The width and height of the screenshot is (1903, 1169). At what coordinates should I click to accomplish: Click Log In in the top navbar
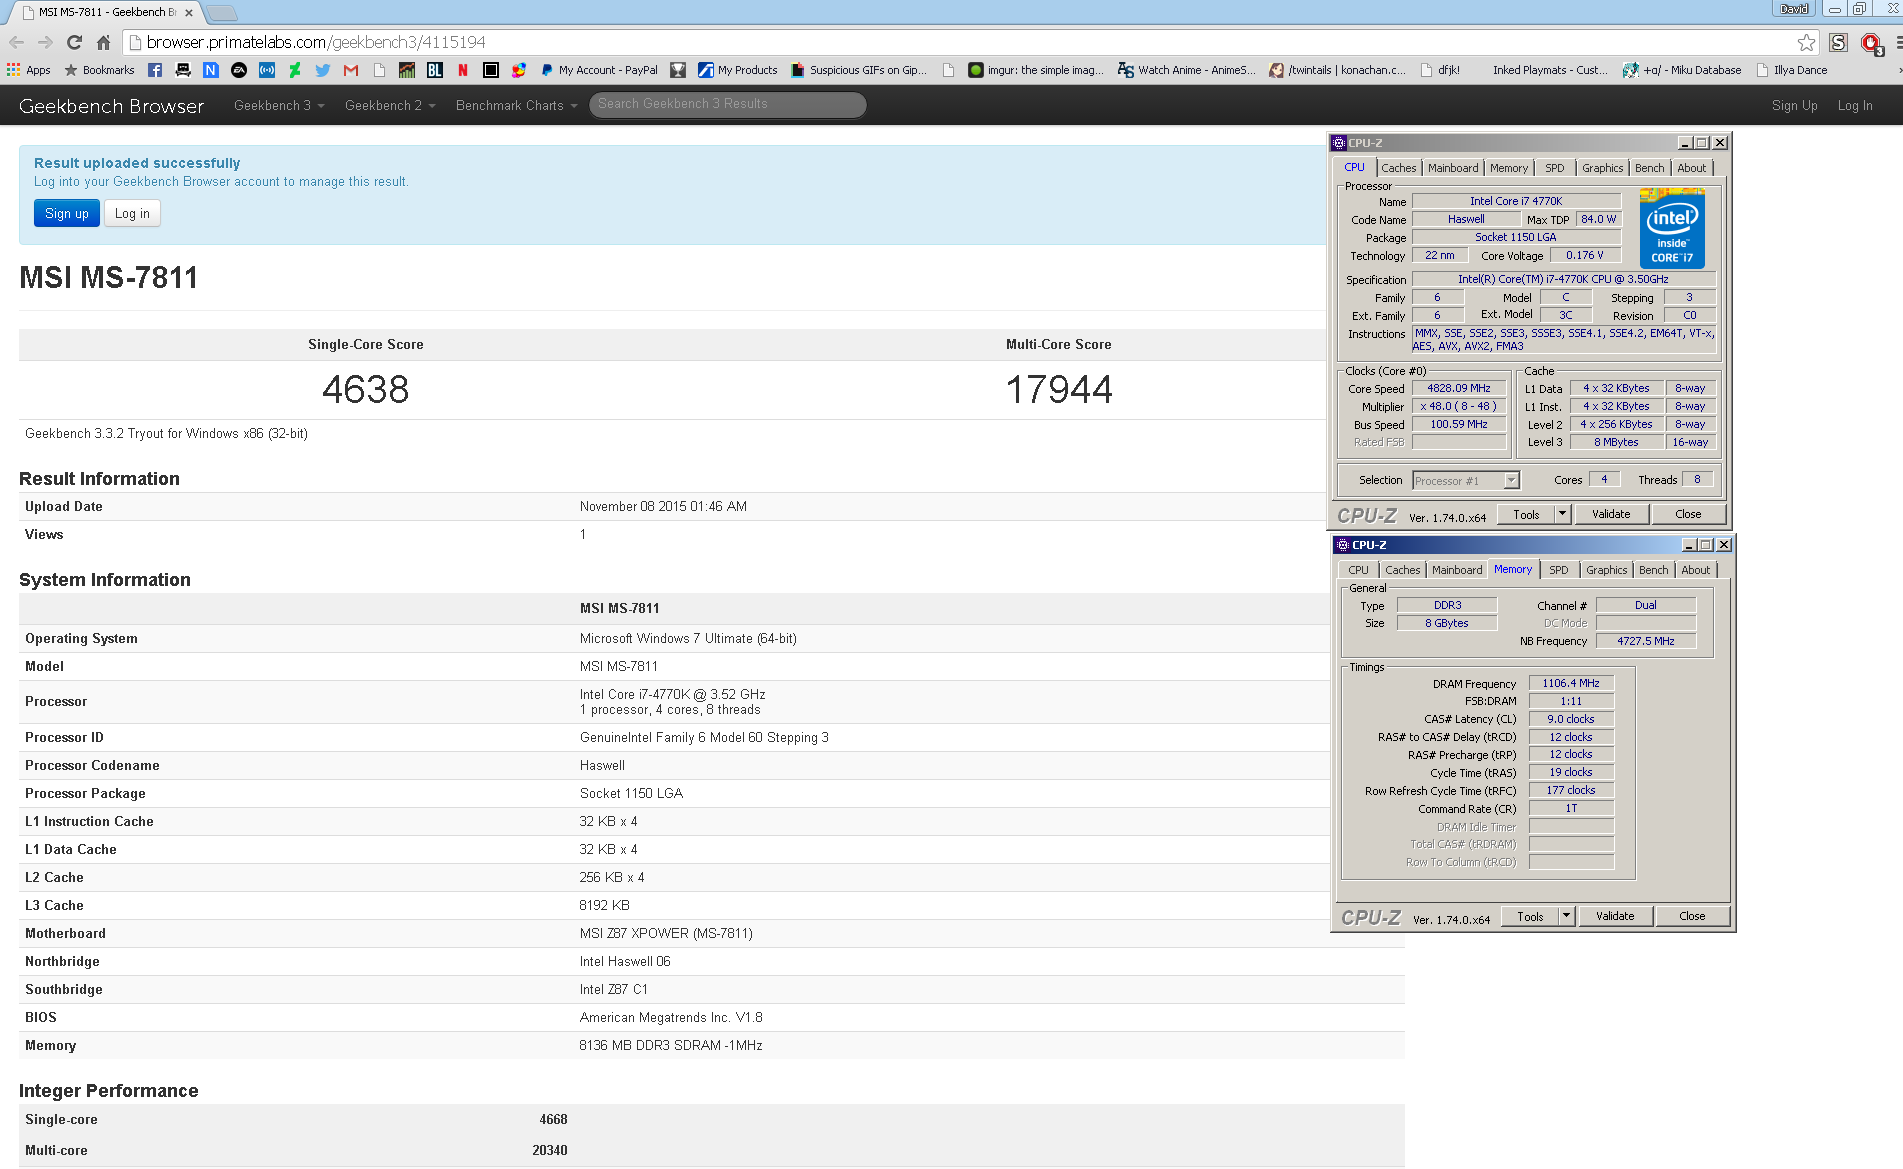pos(1855,105)
